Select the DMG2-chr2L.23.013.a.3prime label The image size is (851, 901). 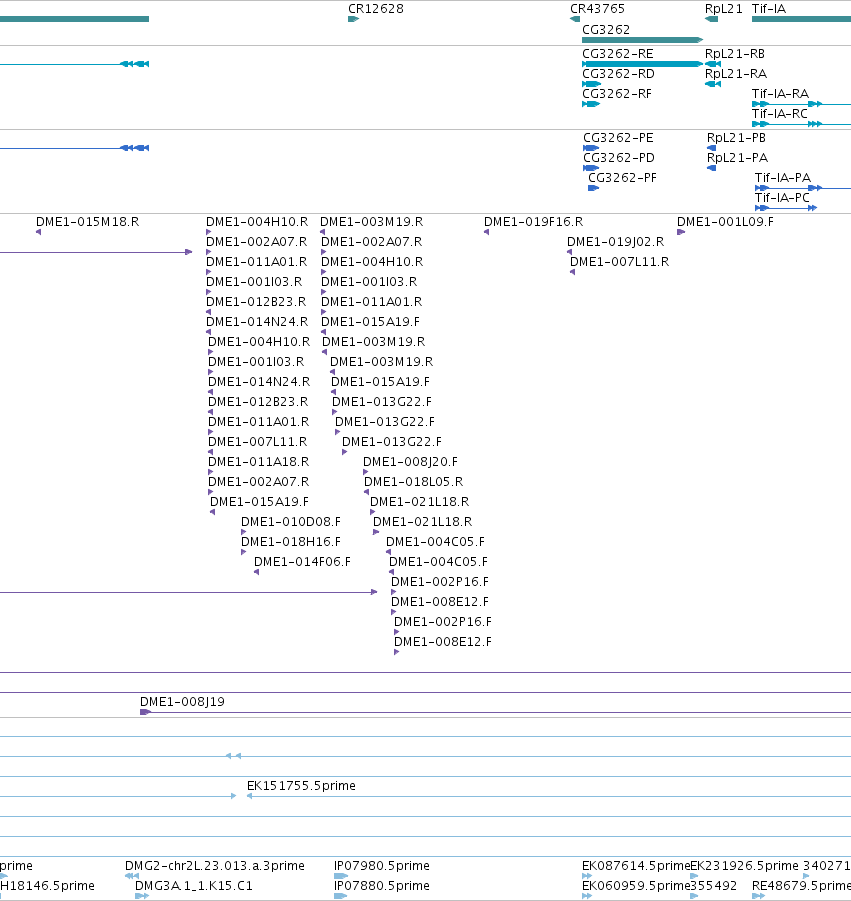coord(215,865)
